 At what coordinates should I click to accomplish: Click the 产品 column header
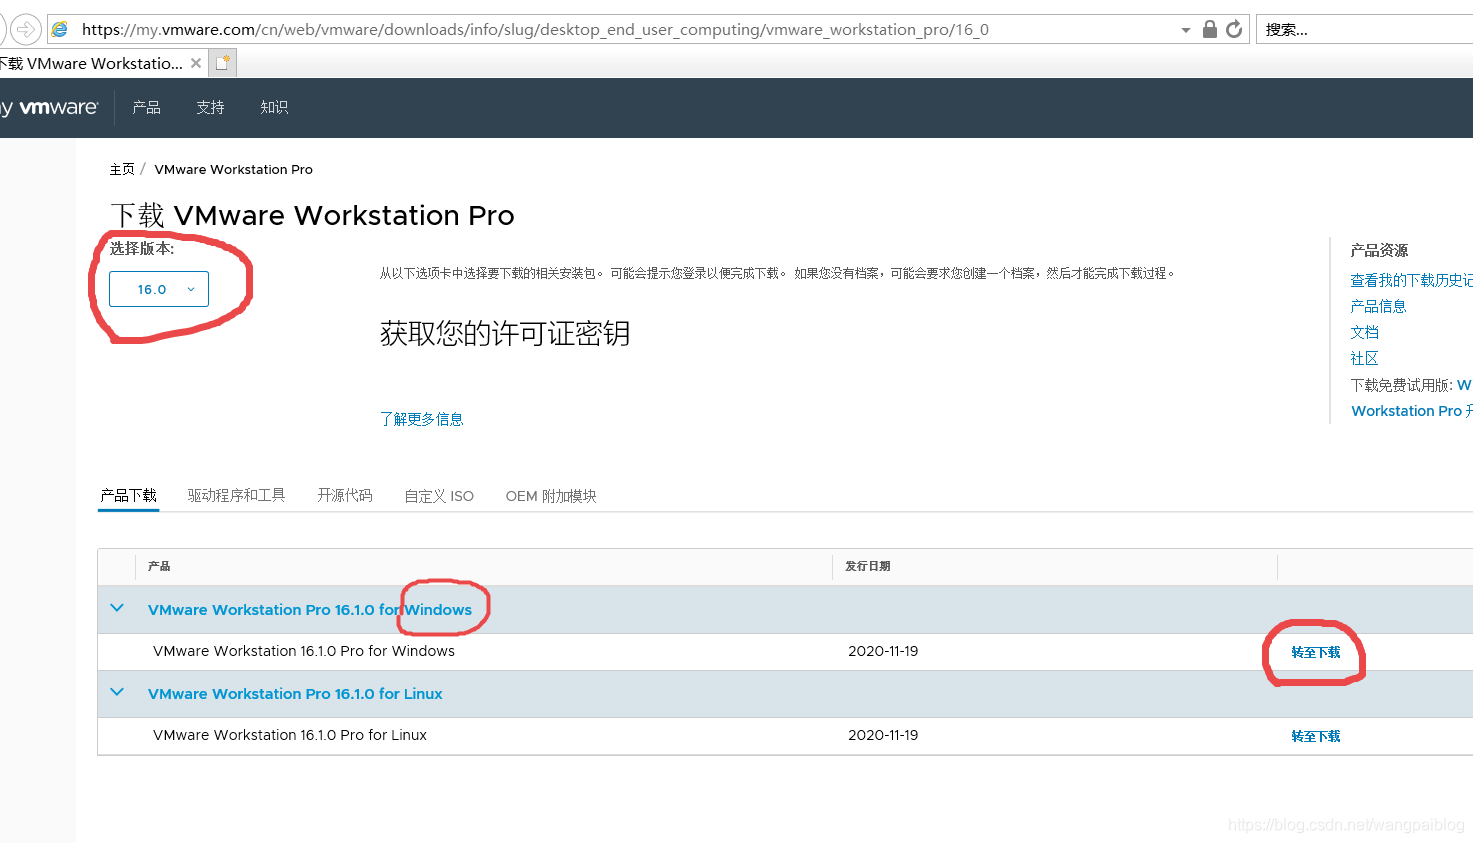(x=159, y=566)
